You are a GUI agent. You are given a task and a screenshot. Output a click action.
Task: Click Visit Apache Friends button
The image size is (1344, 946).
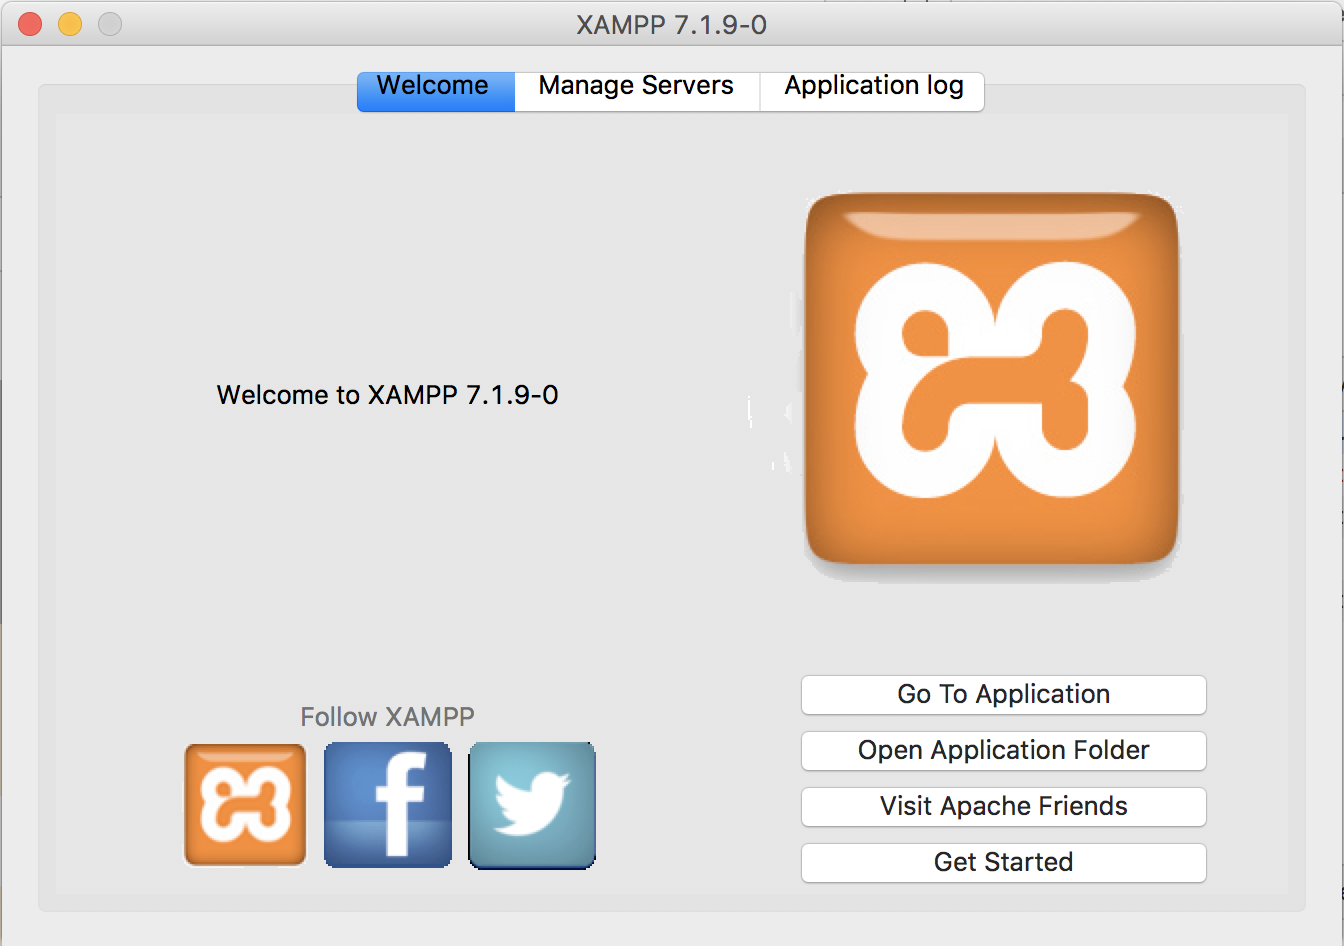pyautogui.click(x=1004, y=807)
